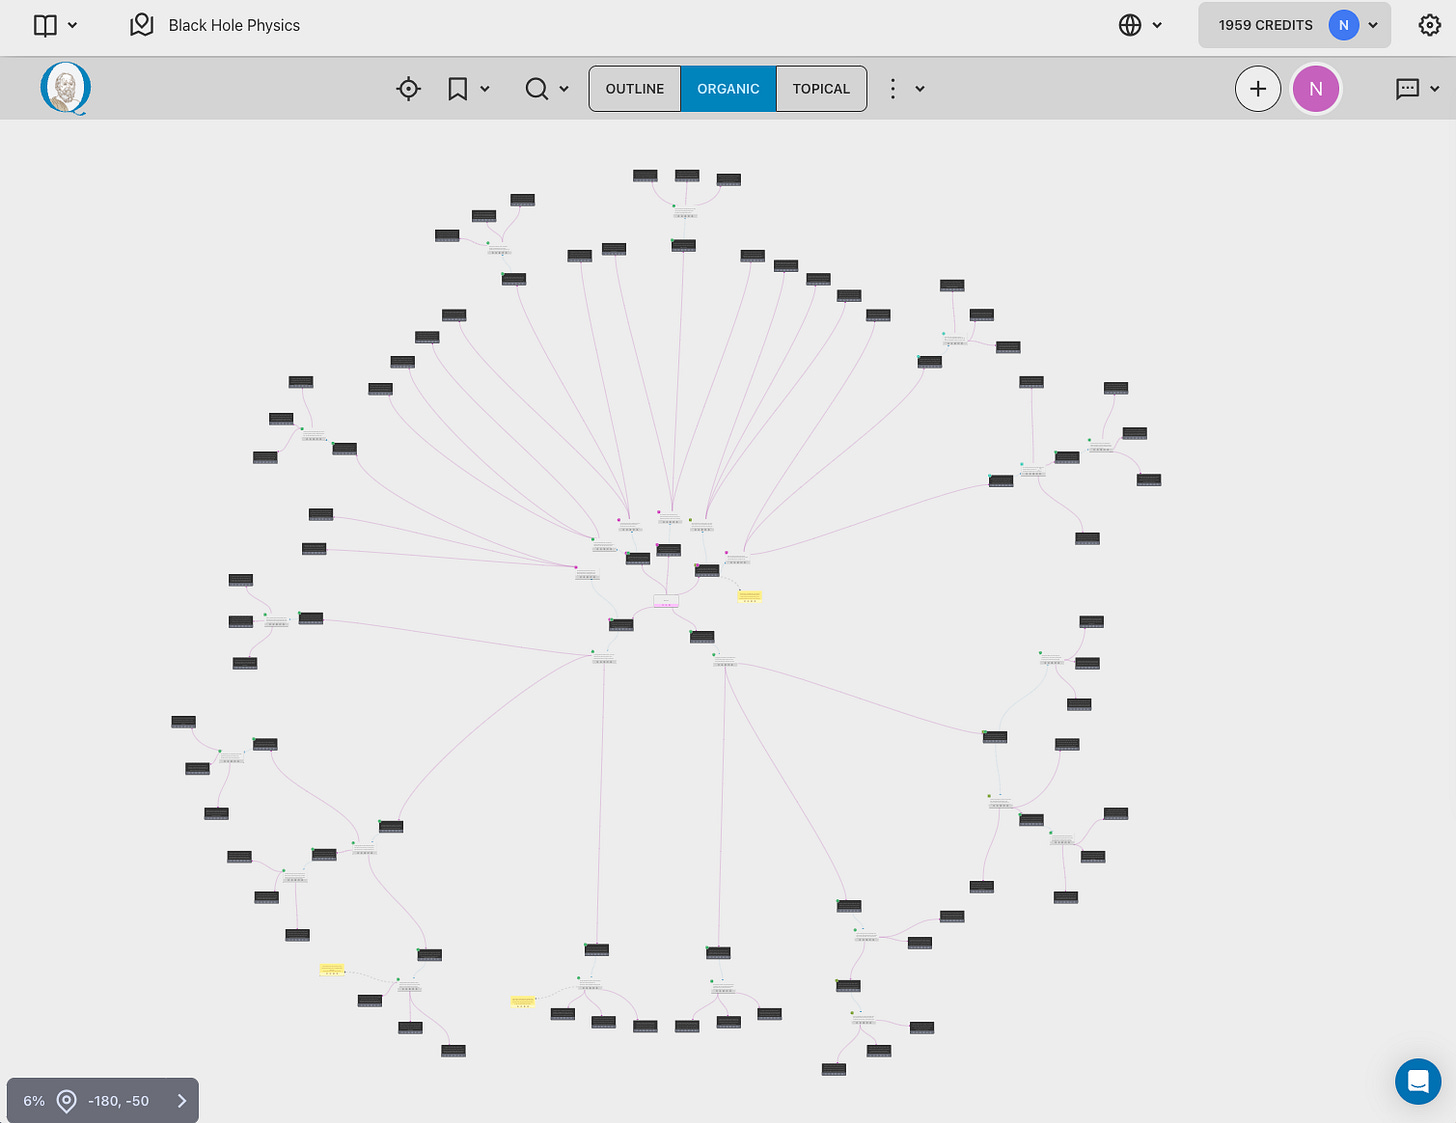Expand the more options chevron
This screenshot has width=1456, height=1123.
coord(920,89)
